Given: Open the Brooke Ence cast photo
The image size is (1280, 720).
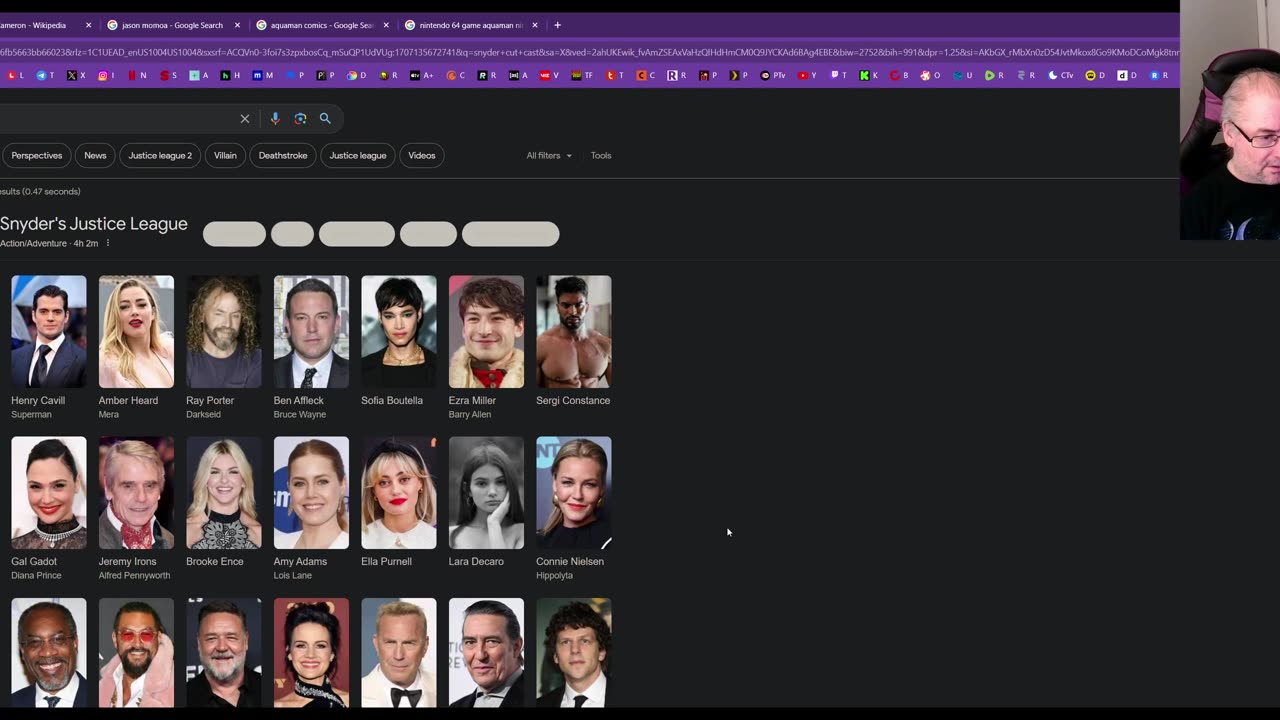Looking at the screenshot, I should coord(224,493).
